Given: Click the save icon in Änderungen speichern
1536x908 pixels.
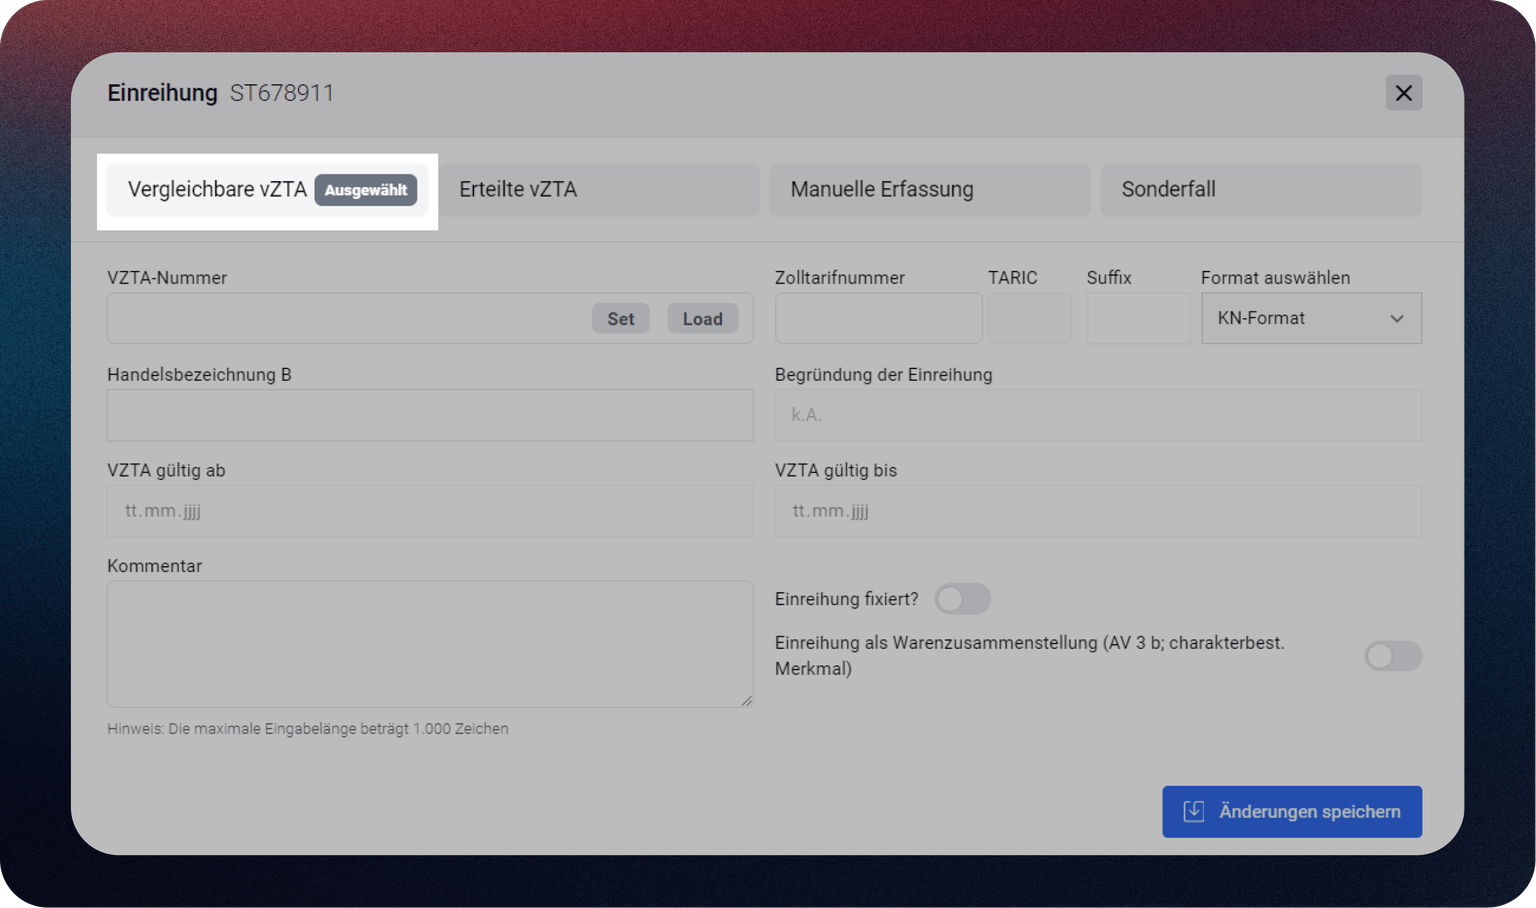Looking at the screenshot, I should point(1193,811).
